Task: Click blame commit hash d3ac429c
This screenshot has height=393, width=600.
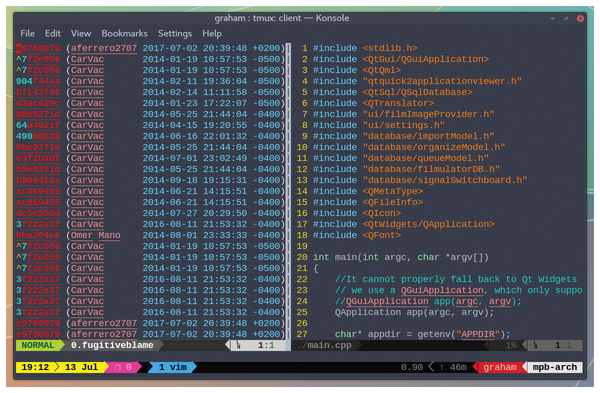Action: [38, 103]
